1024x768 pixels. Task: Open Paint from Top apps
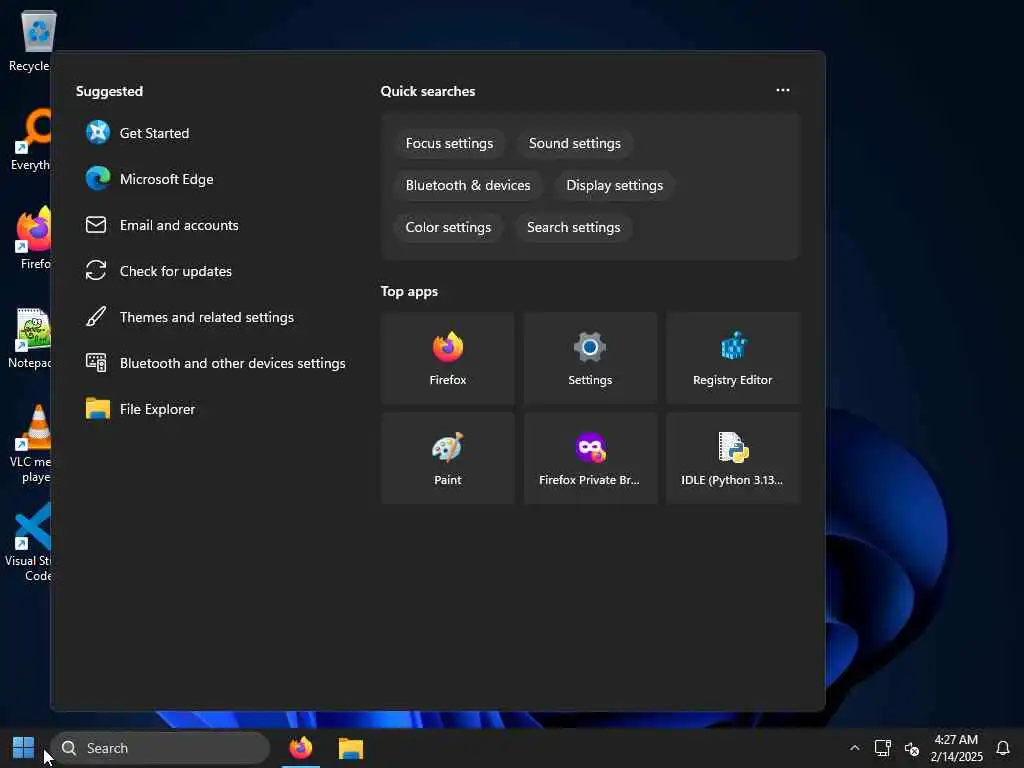coord(448,458)
